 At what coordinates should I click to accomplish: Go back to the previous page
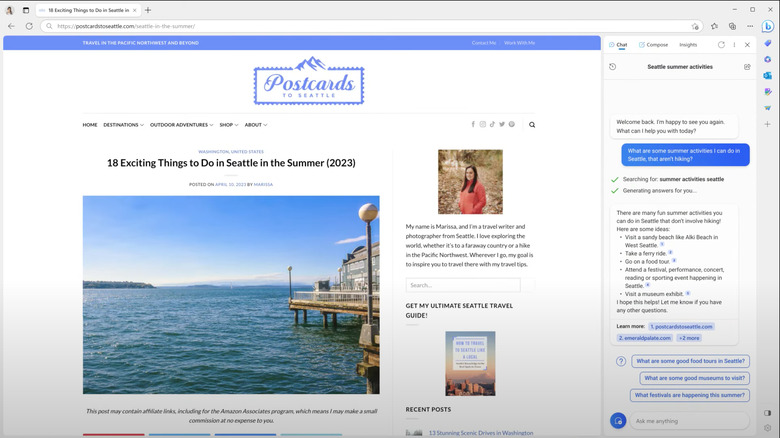click(x=11, y=26)
